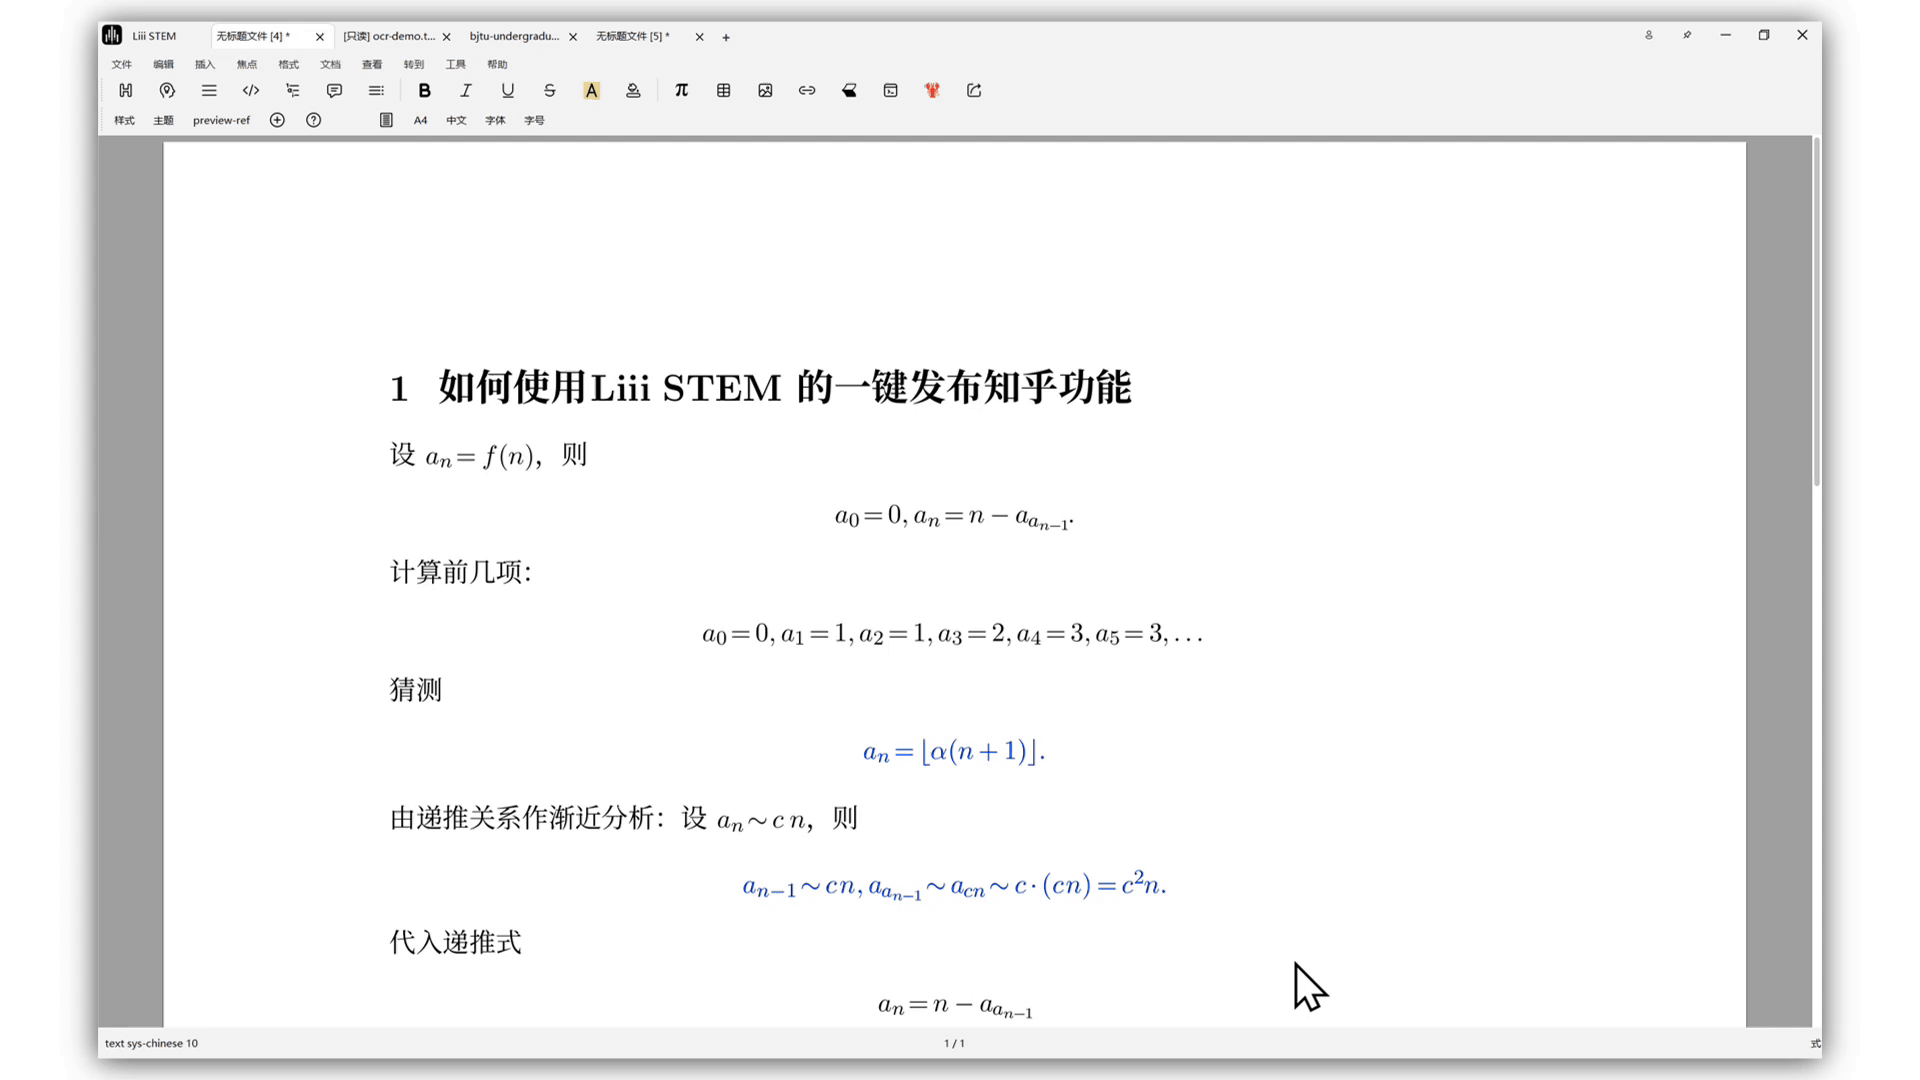Click the export/share document icon
Viewport: 1920px width, 1080px height.
pos(974,90)
